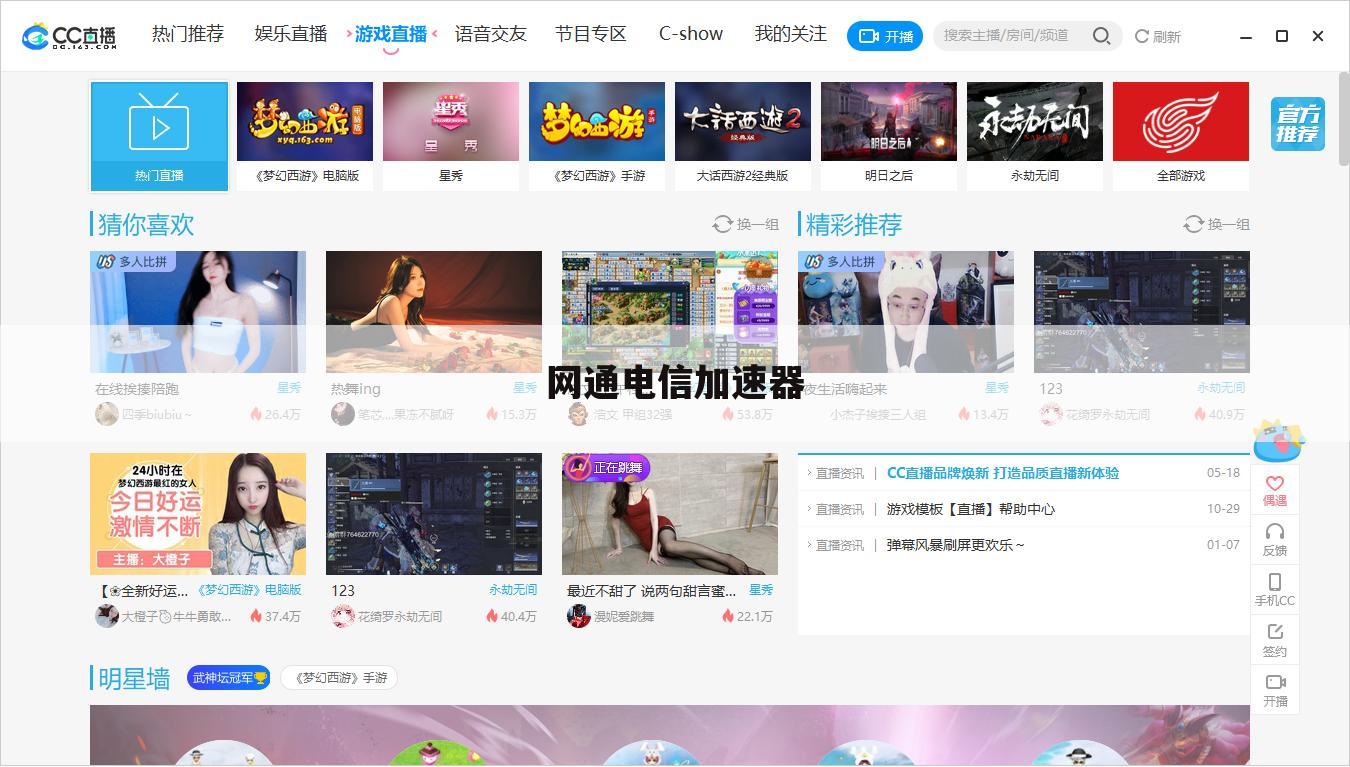Image resolution: width=1350 pixels, height=767 pixels.
Task: Open the 今日好运激情不断 stream thumbnail
Action: coord(198,514)
